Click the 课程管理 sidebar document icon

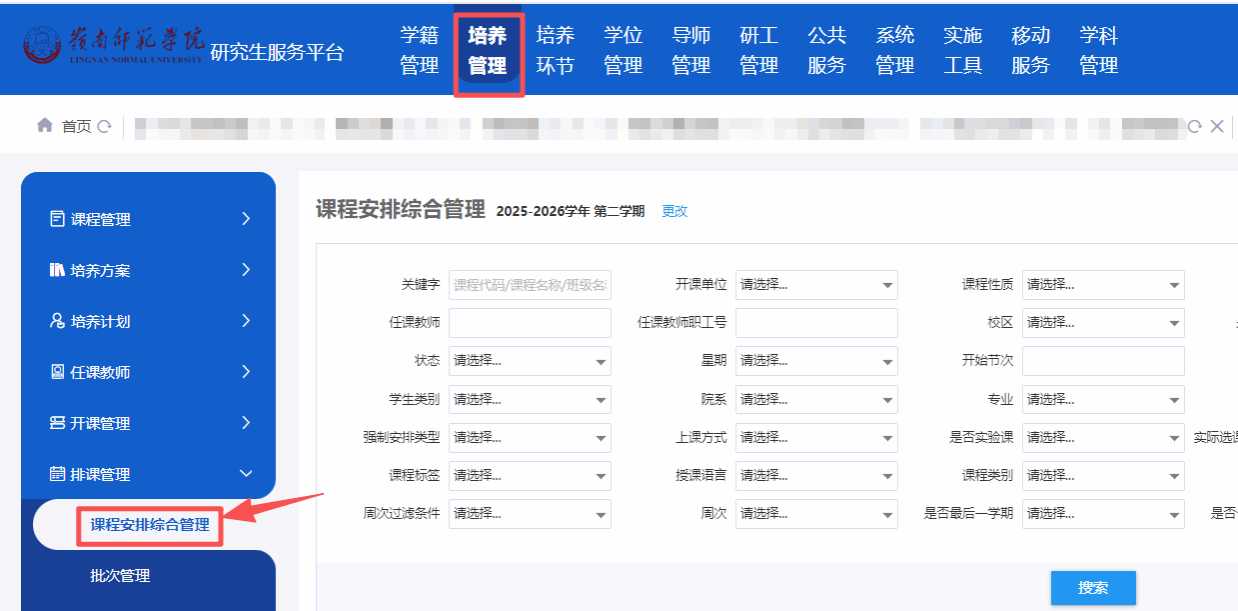[57, 219]
